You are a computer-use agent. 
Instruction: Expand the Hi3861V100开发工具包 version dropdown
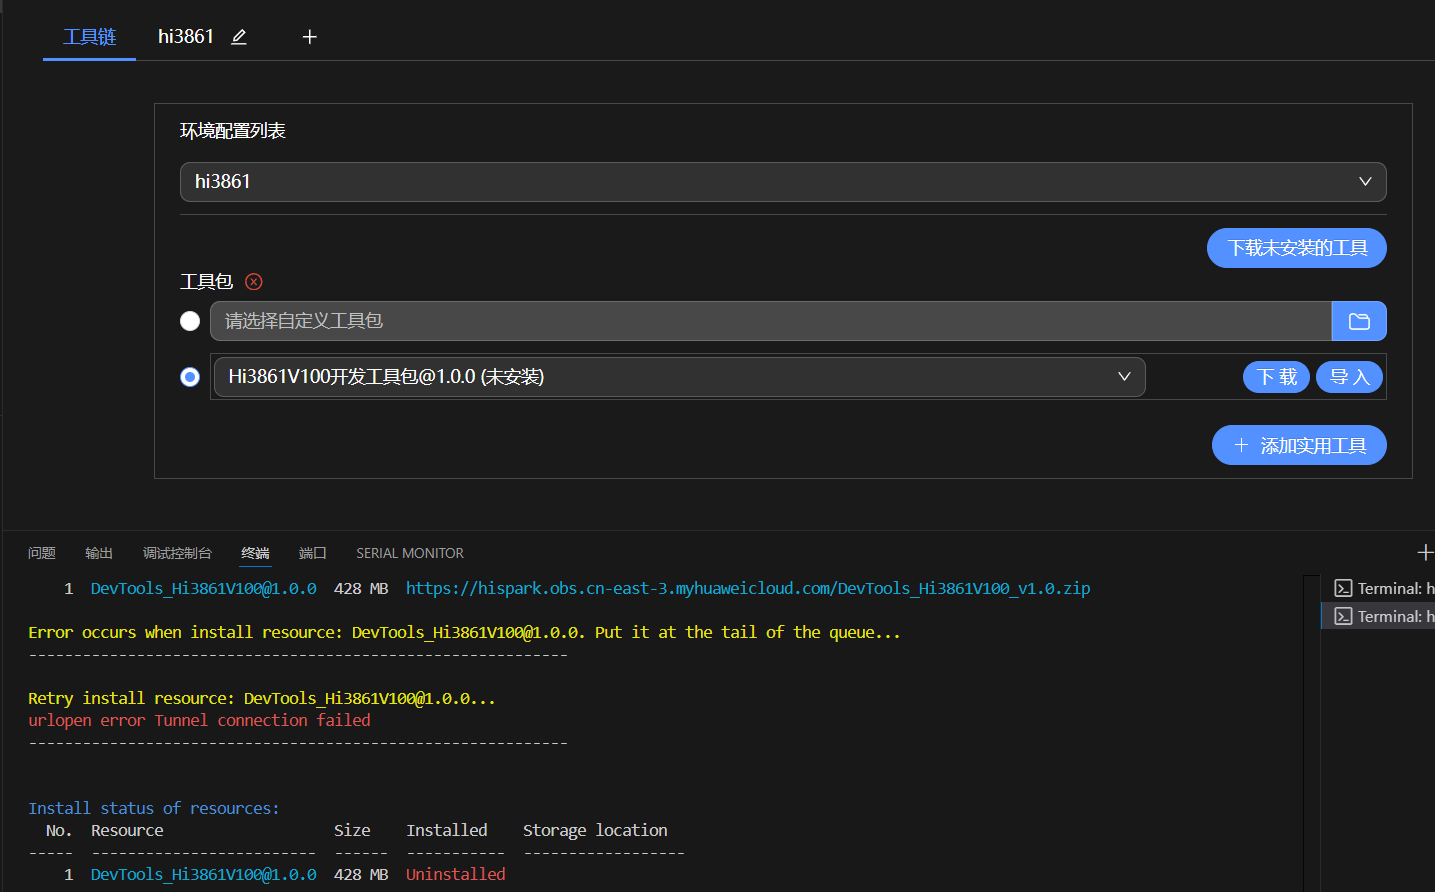click(680, 377)
